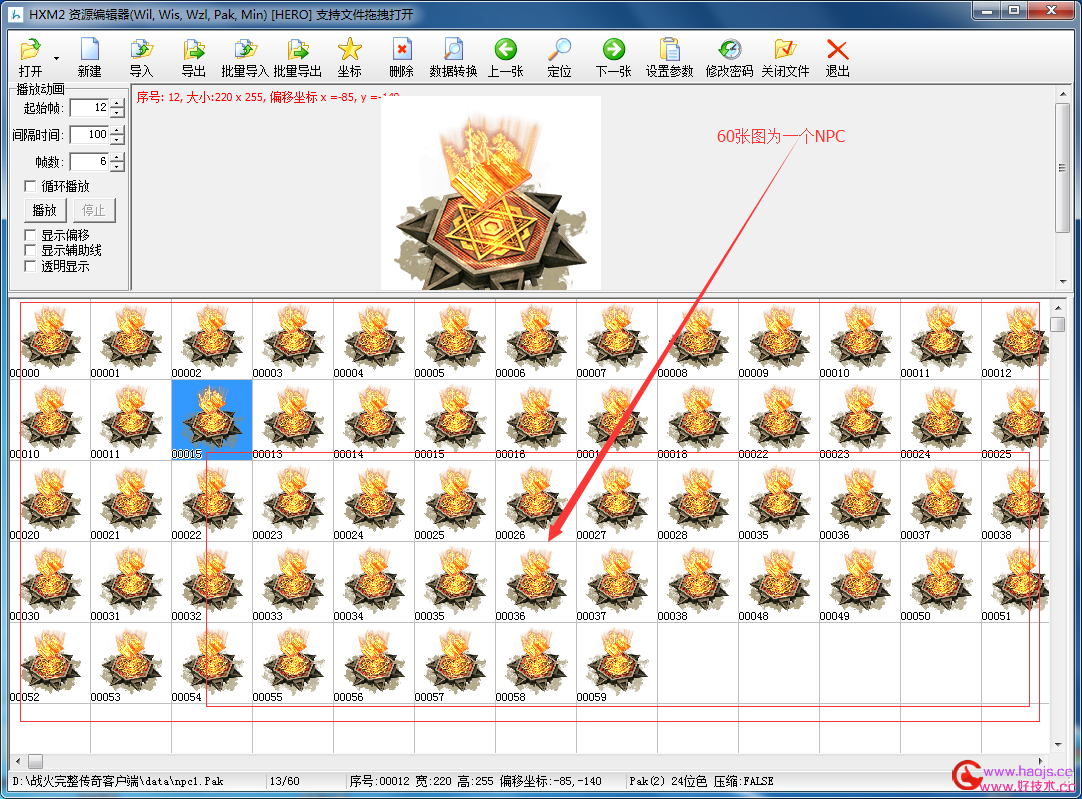This screenshot has height=799, width=1082.
Task: Click the 坐标 star icon
Action: point(349,50)
